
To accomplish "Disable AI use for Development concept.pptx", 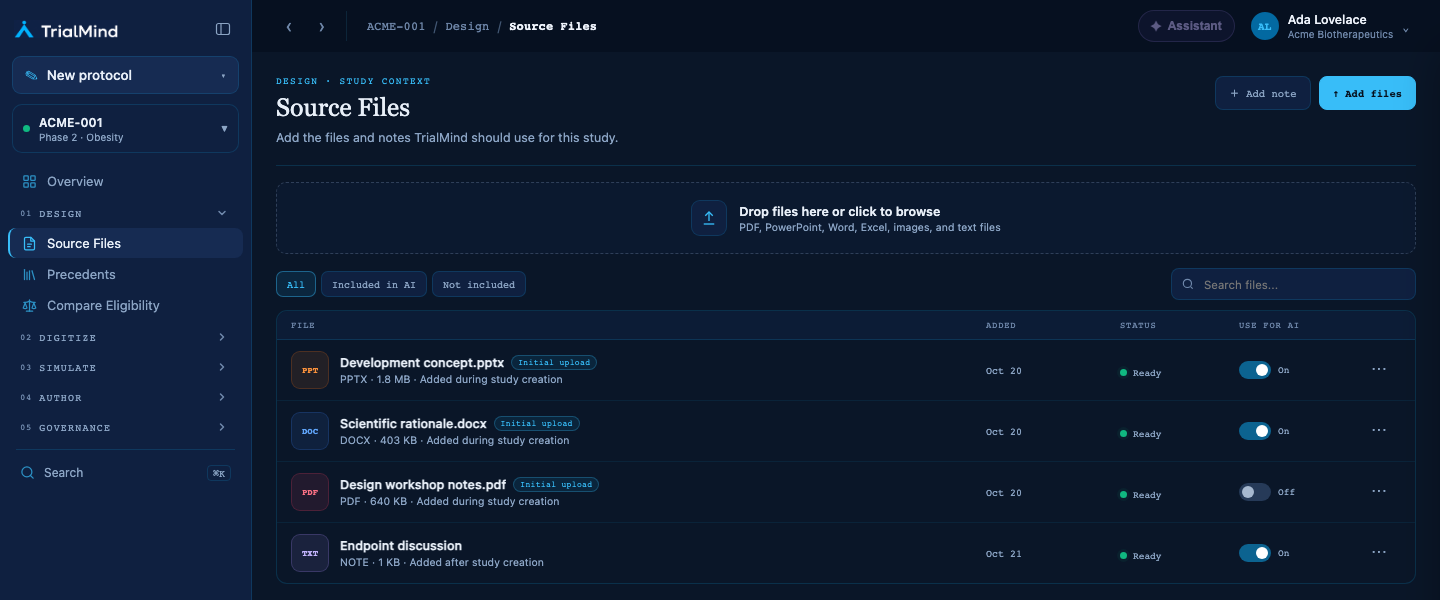I will [1255, 370].
